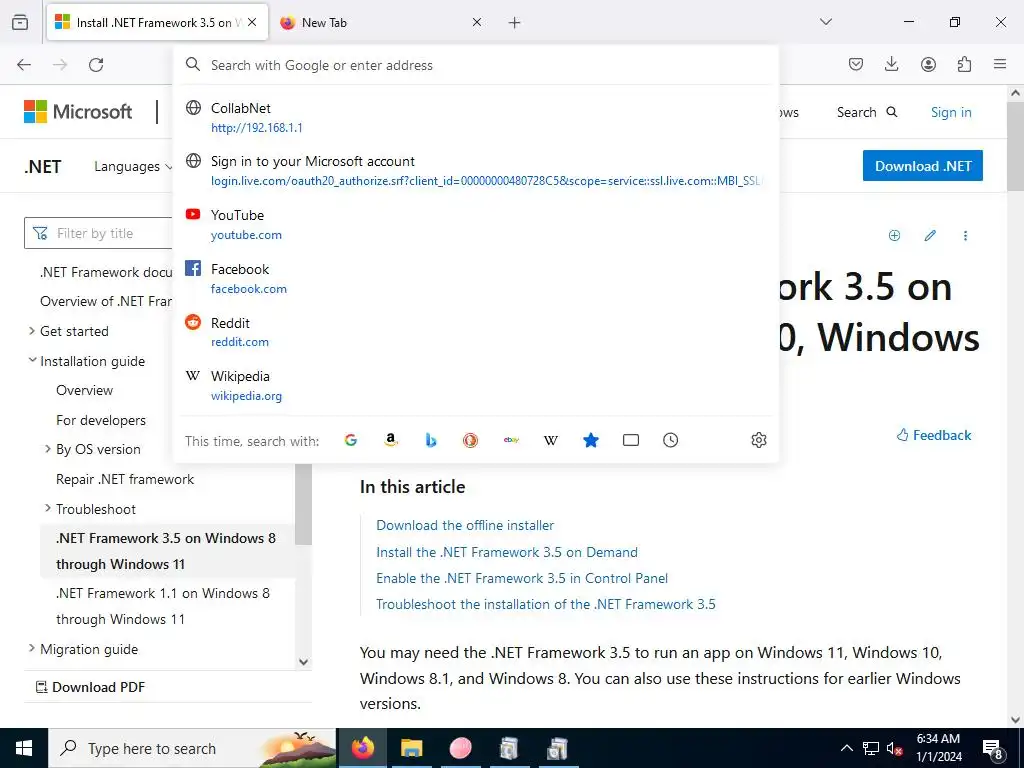Open Install the .NET Framework 3.5 on Demand link

pyautogui.click(x=507, y=552)
